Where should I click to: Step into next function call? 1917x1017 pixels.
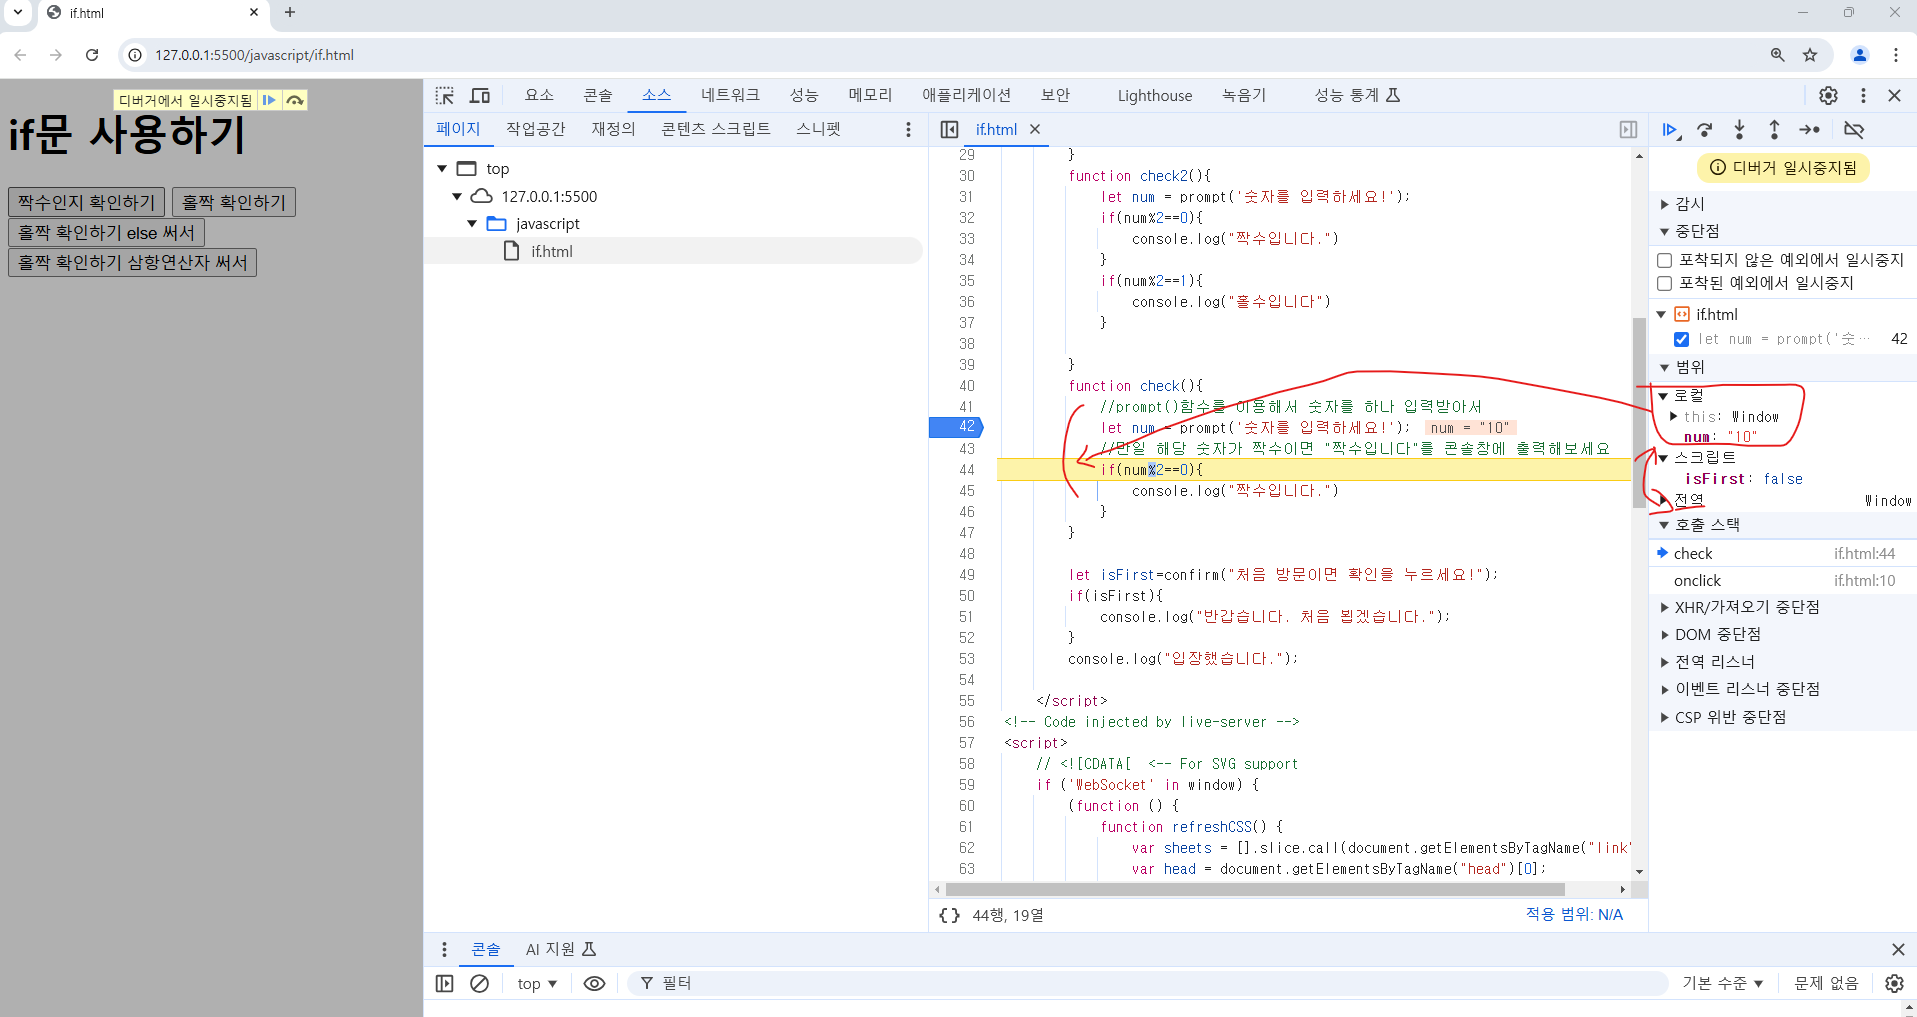[1739, 130]
